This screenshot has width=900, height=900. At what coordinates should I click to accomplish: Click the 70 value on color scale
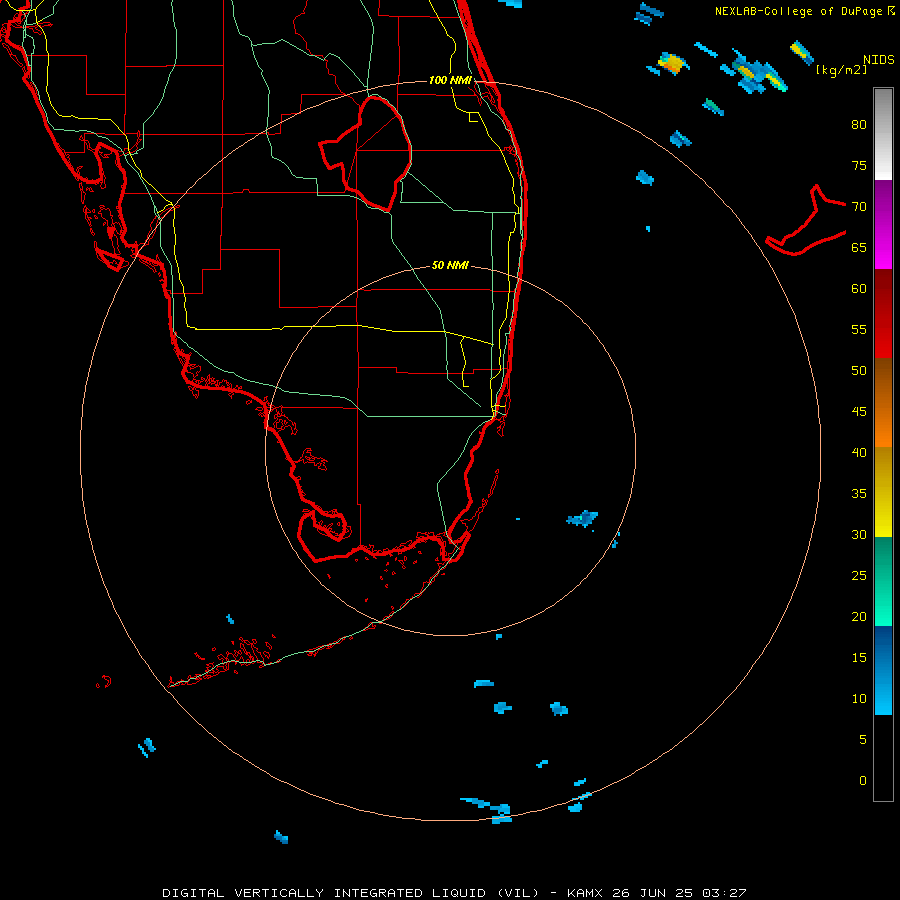click(859, 207)
